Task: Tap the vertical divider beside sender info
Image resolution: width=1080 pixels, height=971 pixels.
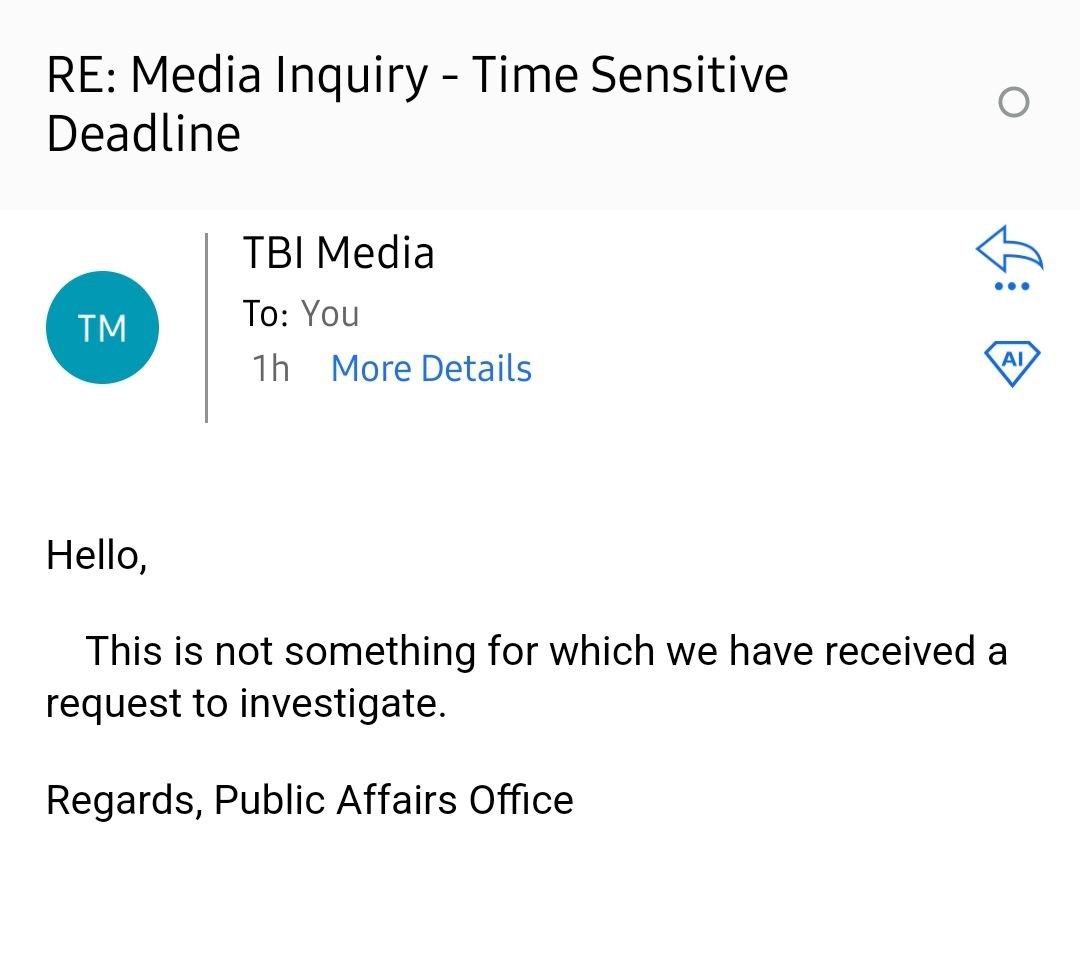Action: 206,328
